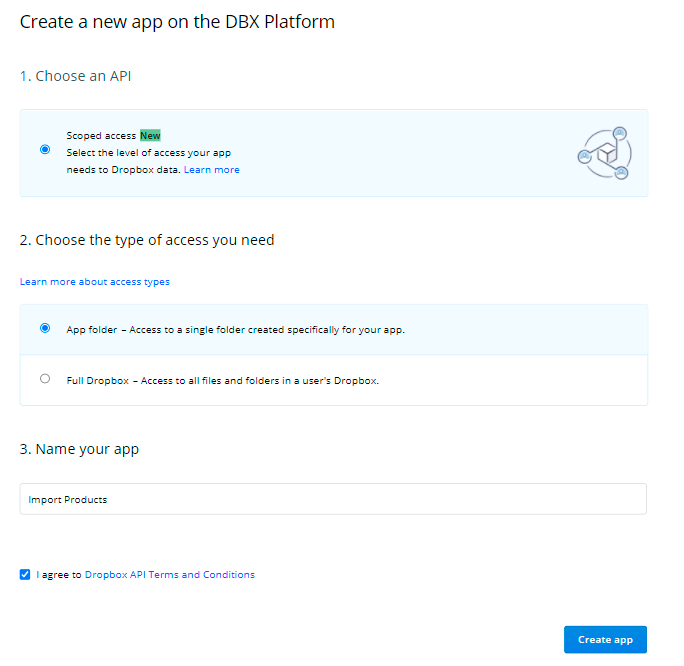Viewport: 684px width, 666px height.
Task: Select the Full Dropbox radio button
Action: pyautogui.click(x=45, y=379)
